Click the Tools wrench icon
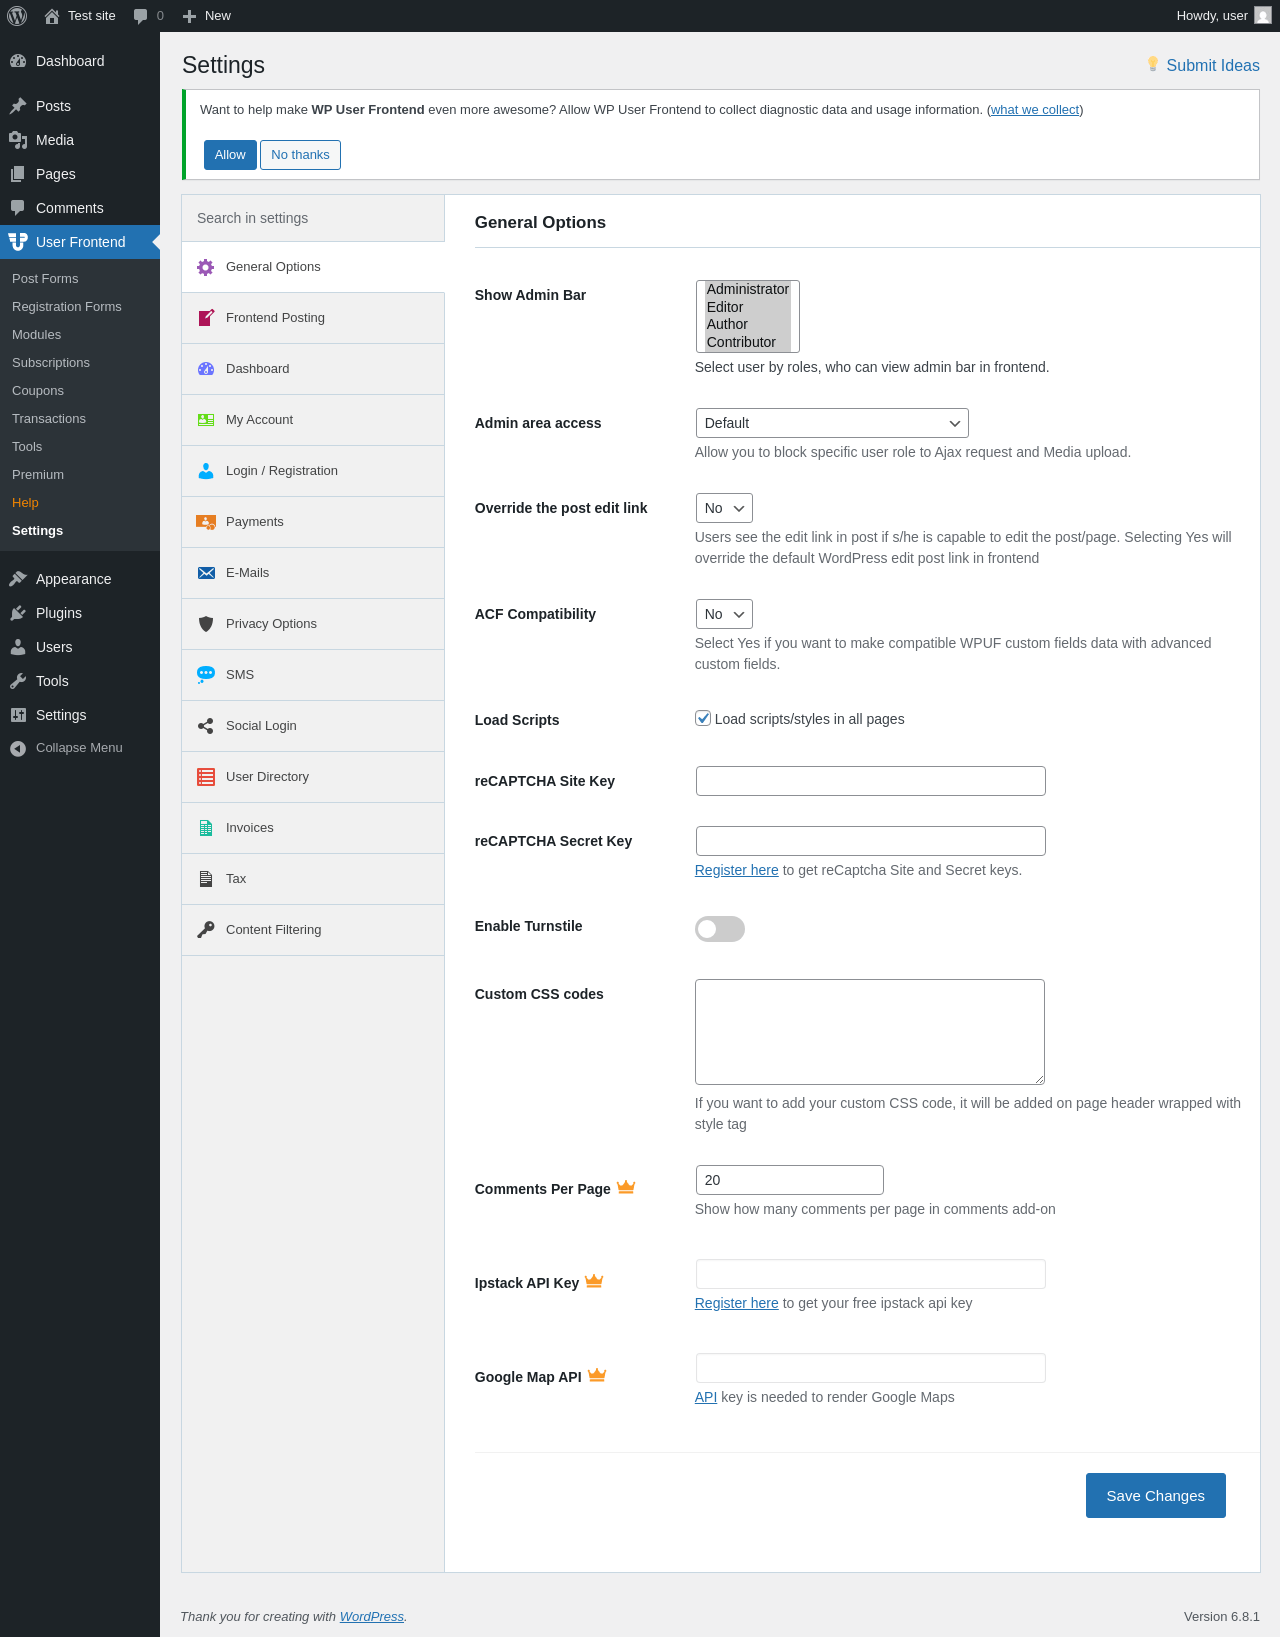Viewport: 1280px width, 1637px height. [x=18, y=681]
